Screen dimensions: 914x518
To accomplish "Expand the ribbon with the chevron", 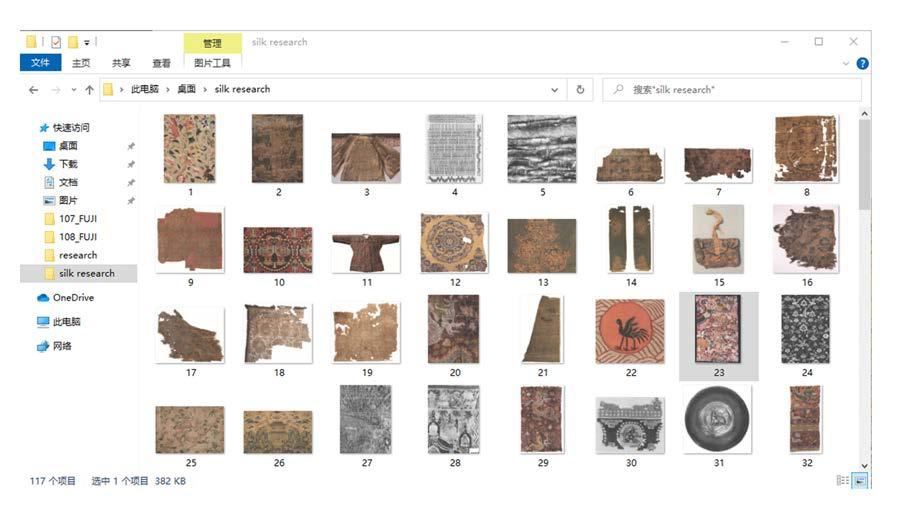I will [x=846, y=64].
